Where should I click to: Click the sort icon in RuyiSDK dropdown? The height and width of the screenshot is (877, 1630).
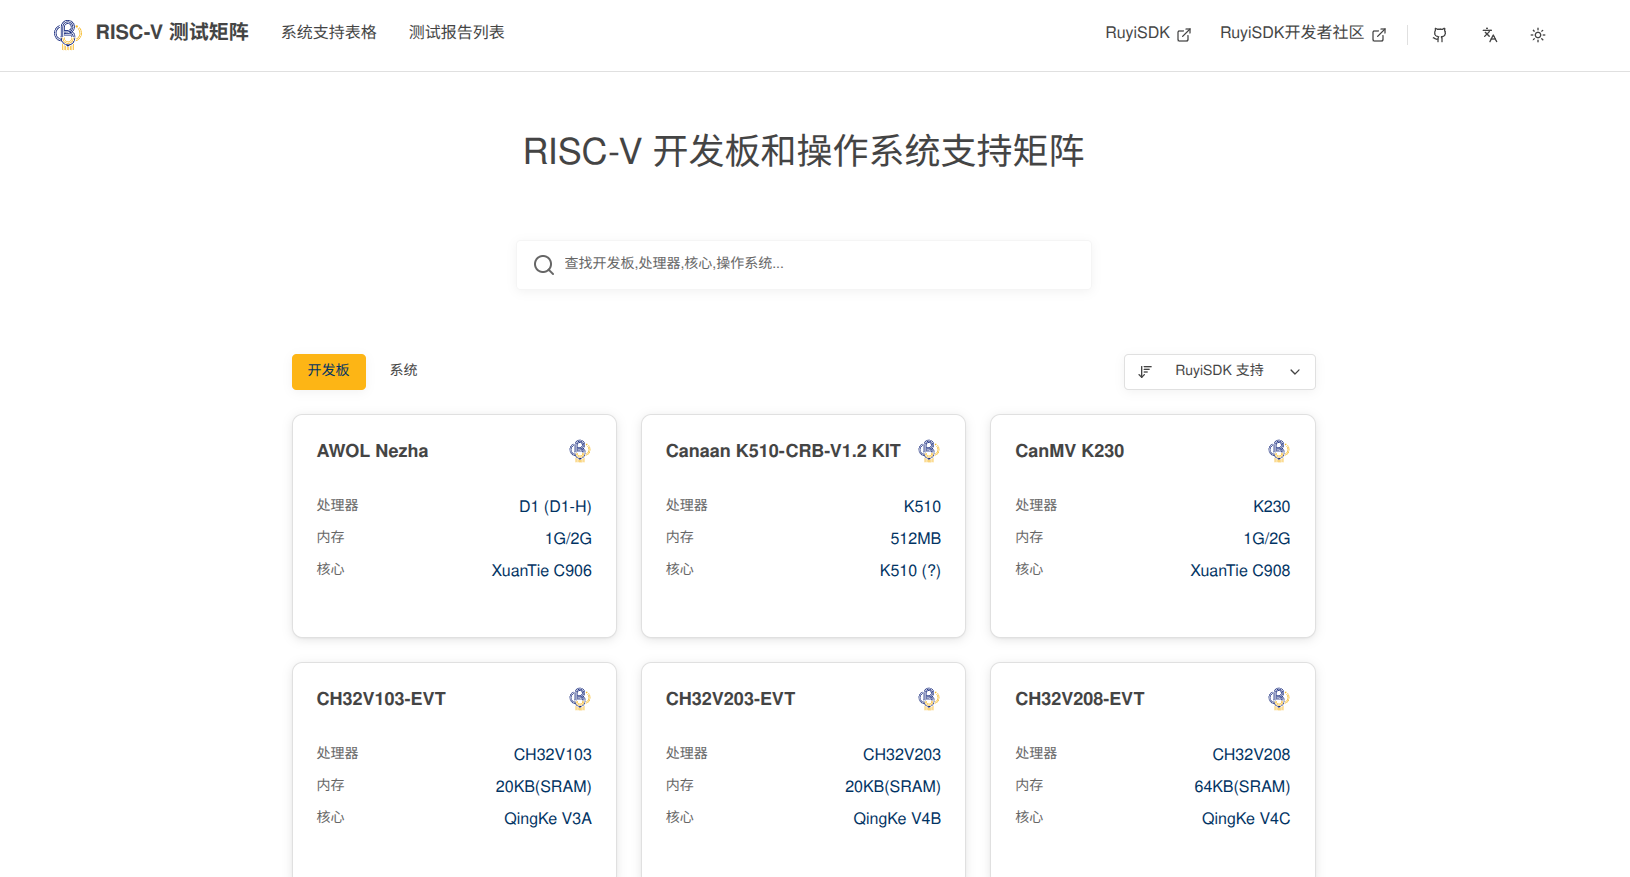[x=1145, y=371]
